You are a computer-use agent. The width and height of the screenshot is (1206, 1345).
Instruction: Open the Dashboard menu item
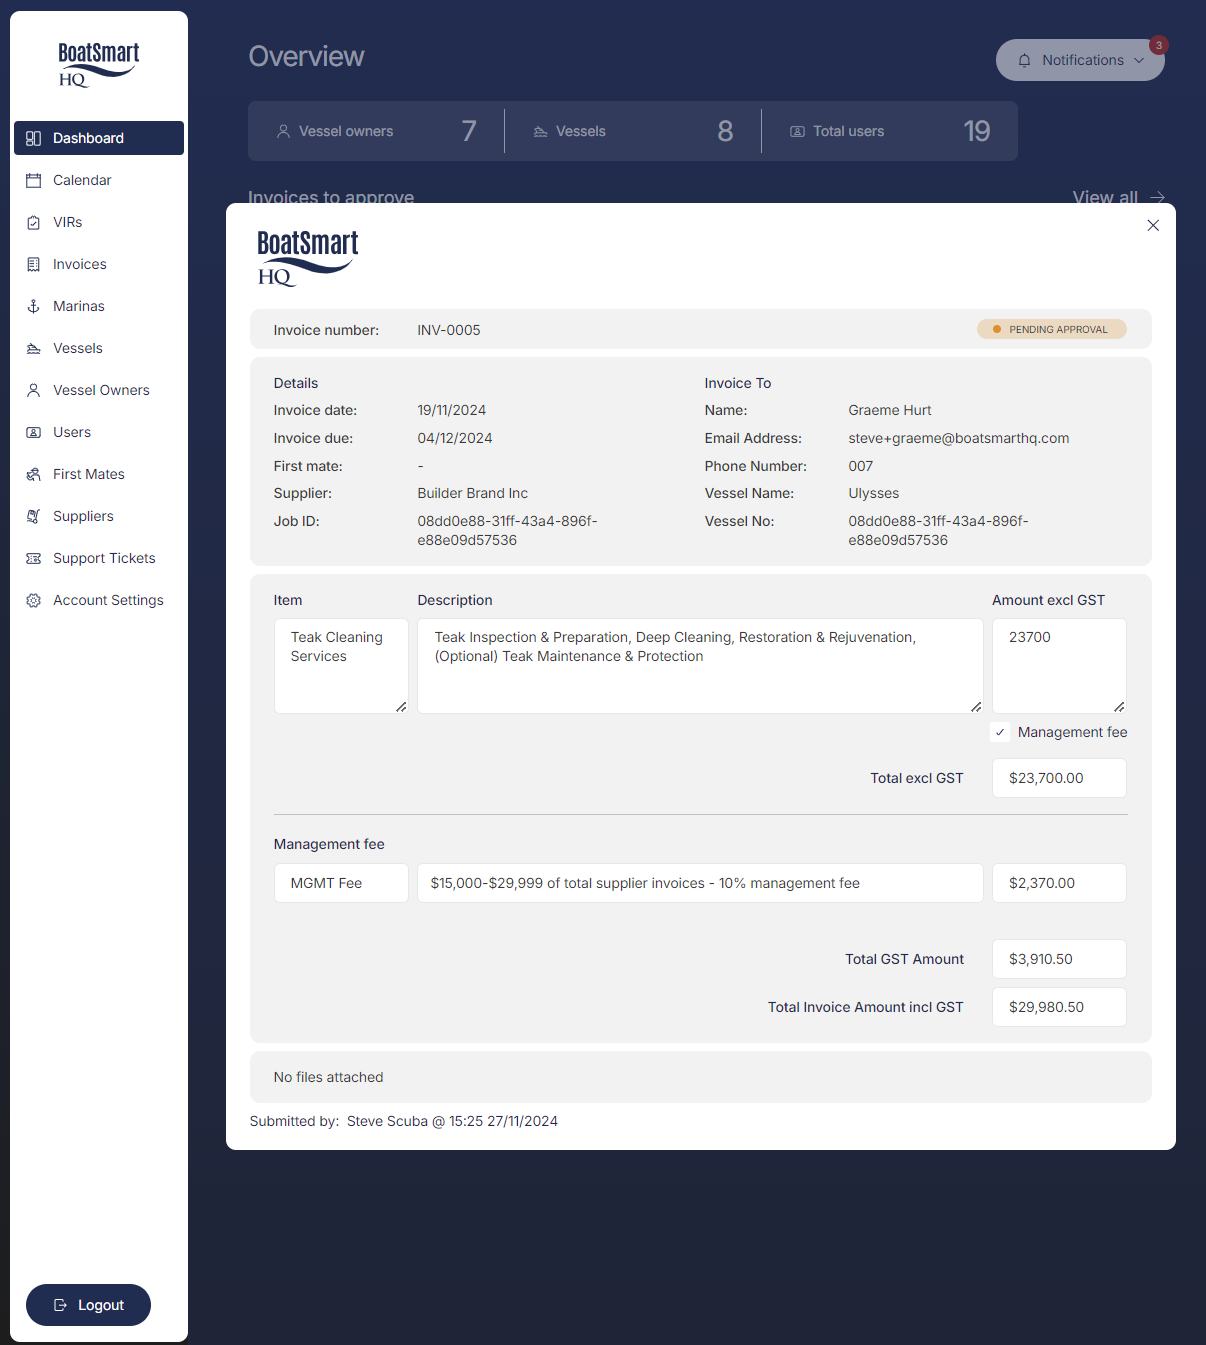click(x=99, y=138)
